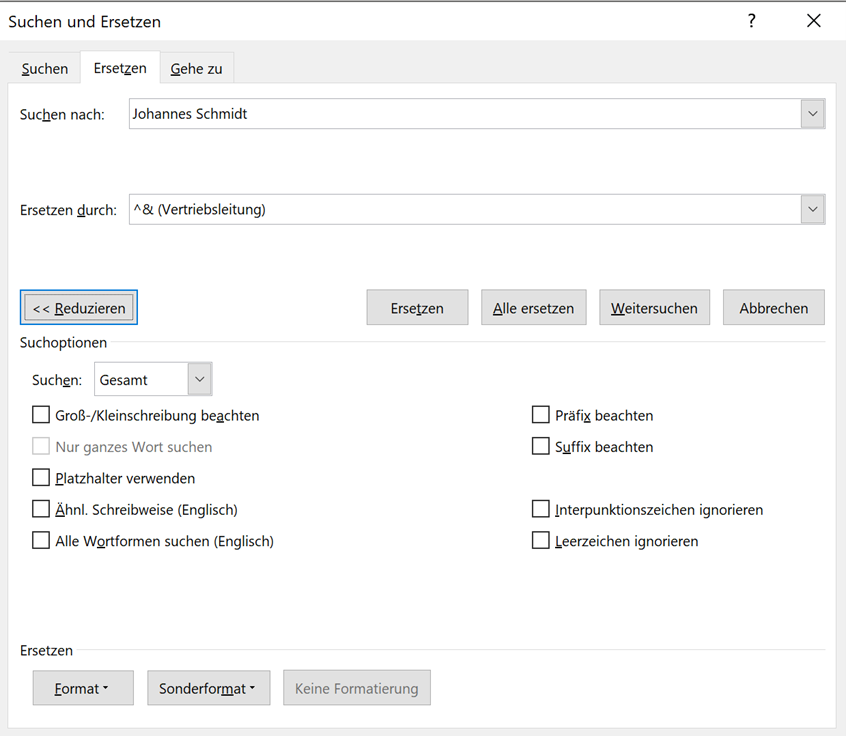
Task: Close the Suchen und Ersetzen dialog
Action: pos(814,21)
